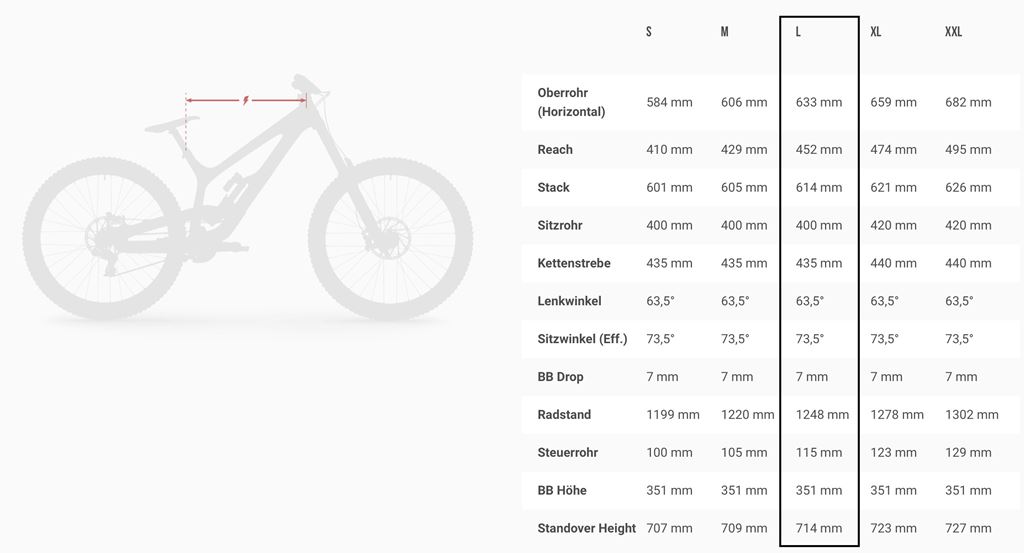This screenshot has height=553, width=1024.
Task: Click the bike's front wheel in the diagram
Action: tap(391, 239)
